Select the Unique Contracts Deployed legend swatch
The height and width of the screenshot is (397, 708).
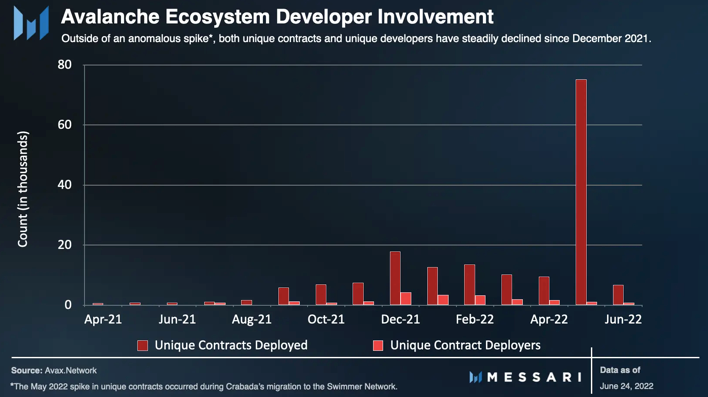tap(143, 346)
